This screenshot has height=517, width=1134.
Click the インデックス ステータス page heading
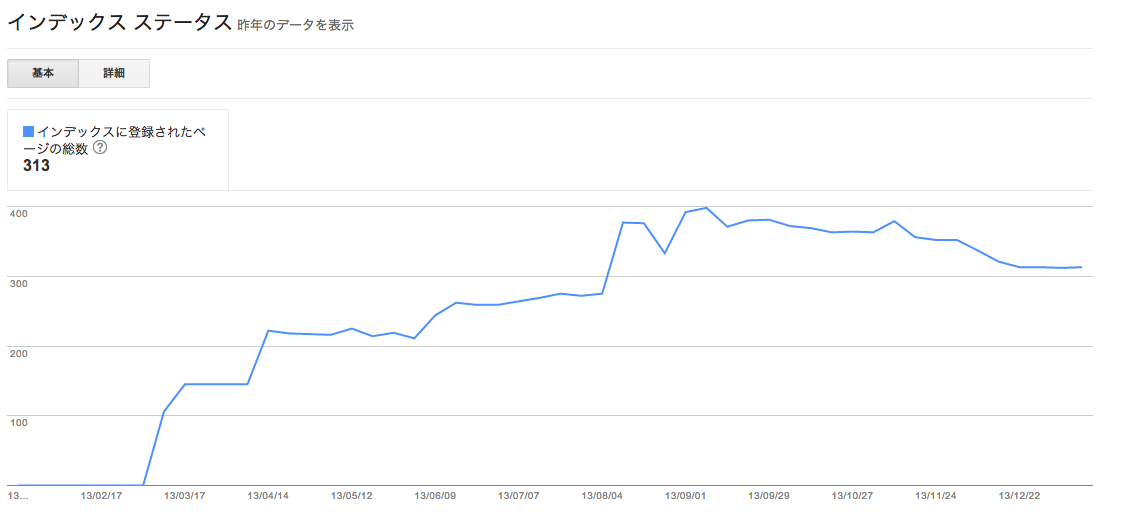point(120,22)
